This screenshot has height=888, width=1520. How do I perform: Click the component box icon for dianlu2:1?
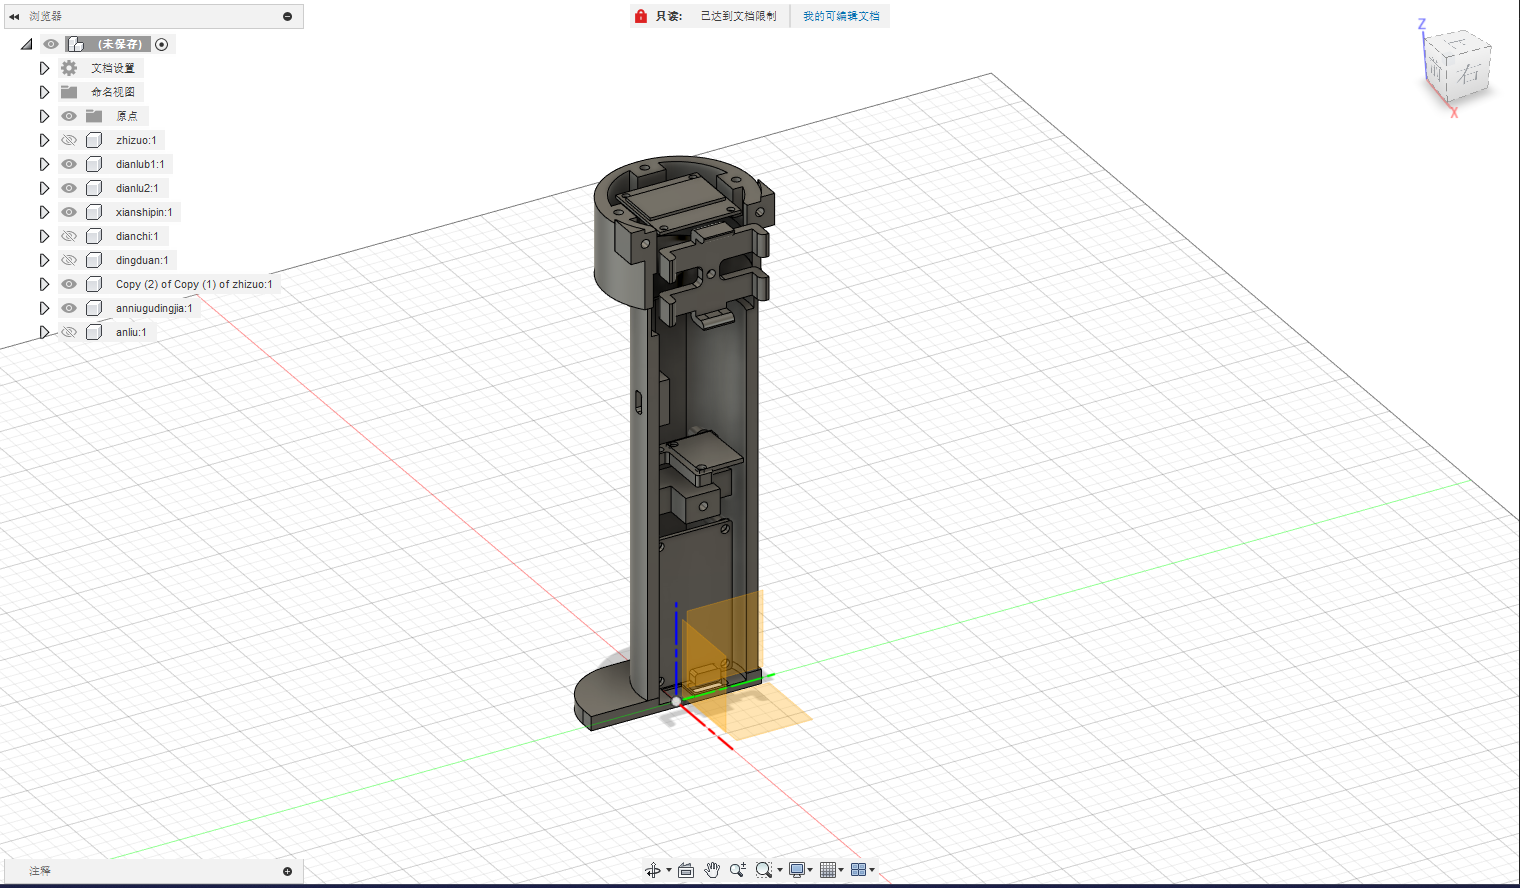click(x=94, y=188)
